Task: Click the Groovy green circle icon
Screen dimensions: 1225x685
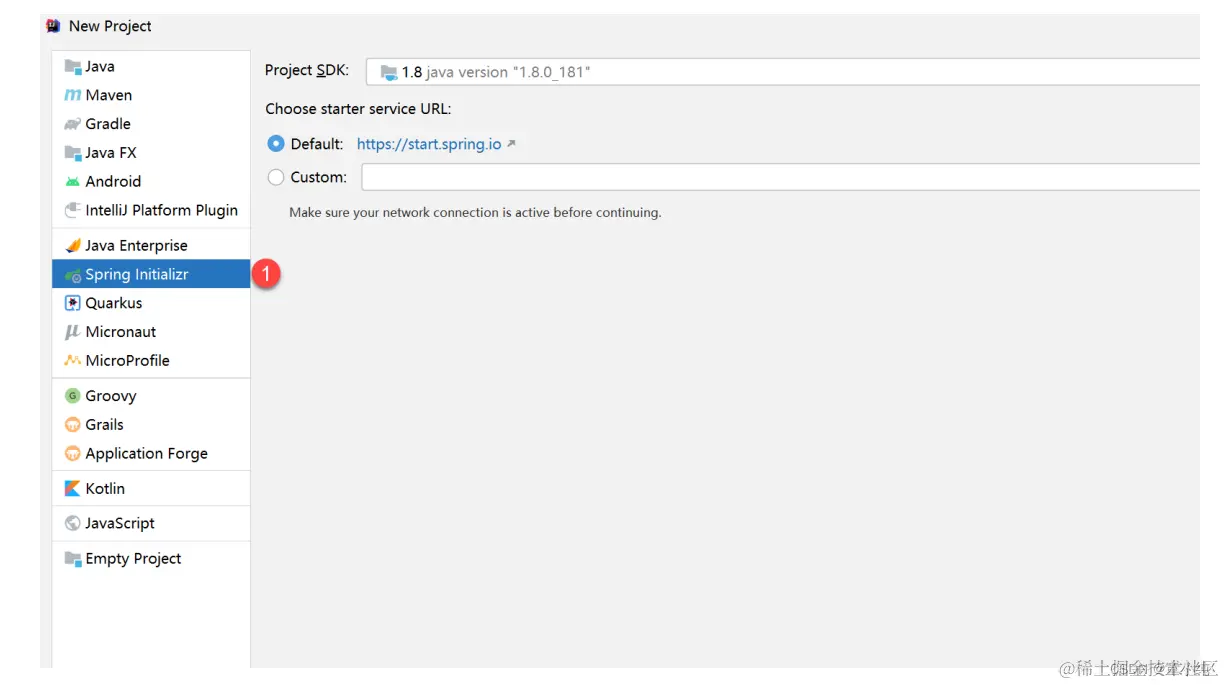Action: 72,396
